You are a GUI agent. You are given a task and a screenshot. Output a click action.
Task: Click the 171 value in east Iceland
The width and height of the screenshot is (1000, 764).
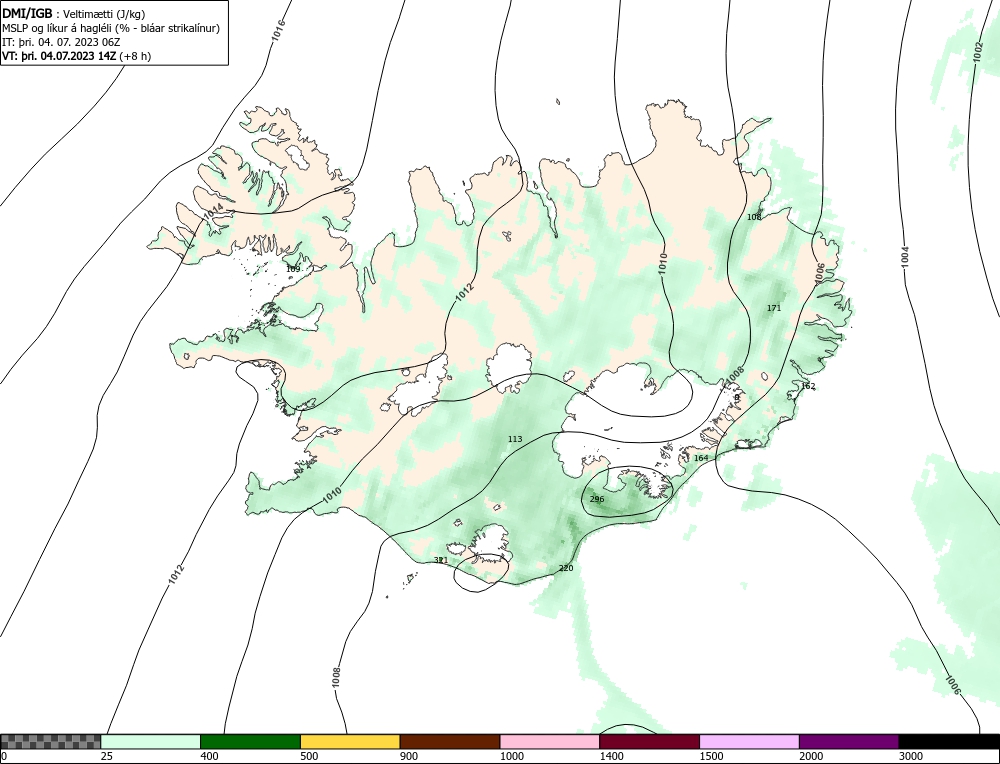pos(774,308)
